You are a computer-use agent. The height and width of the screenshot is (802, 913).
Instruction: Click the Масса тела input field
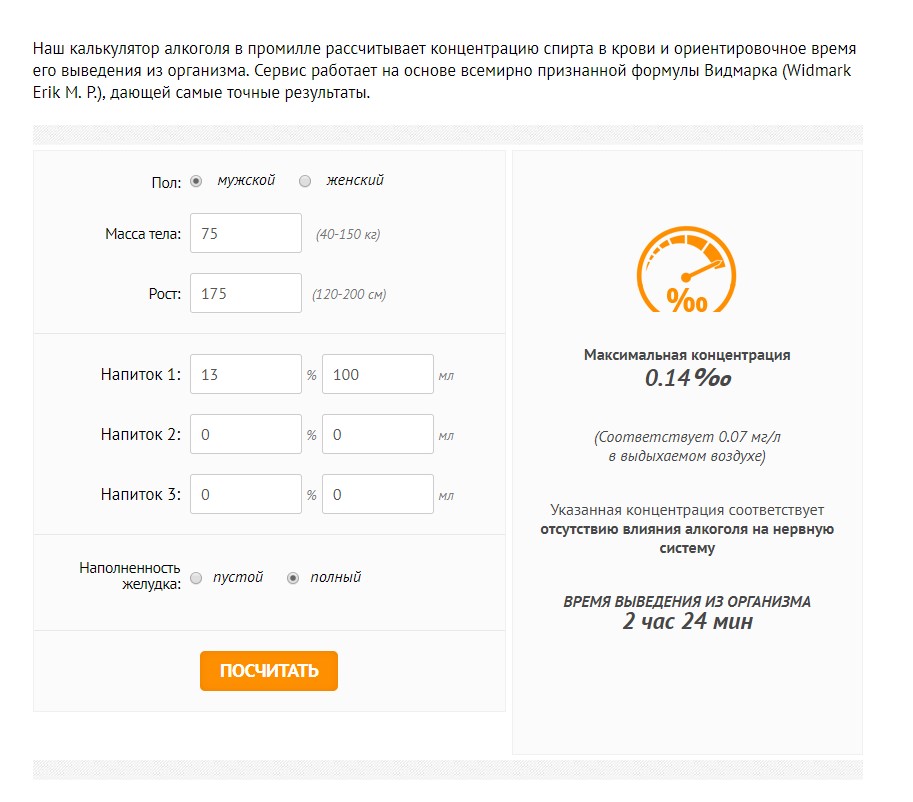point(246,233)
